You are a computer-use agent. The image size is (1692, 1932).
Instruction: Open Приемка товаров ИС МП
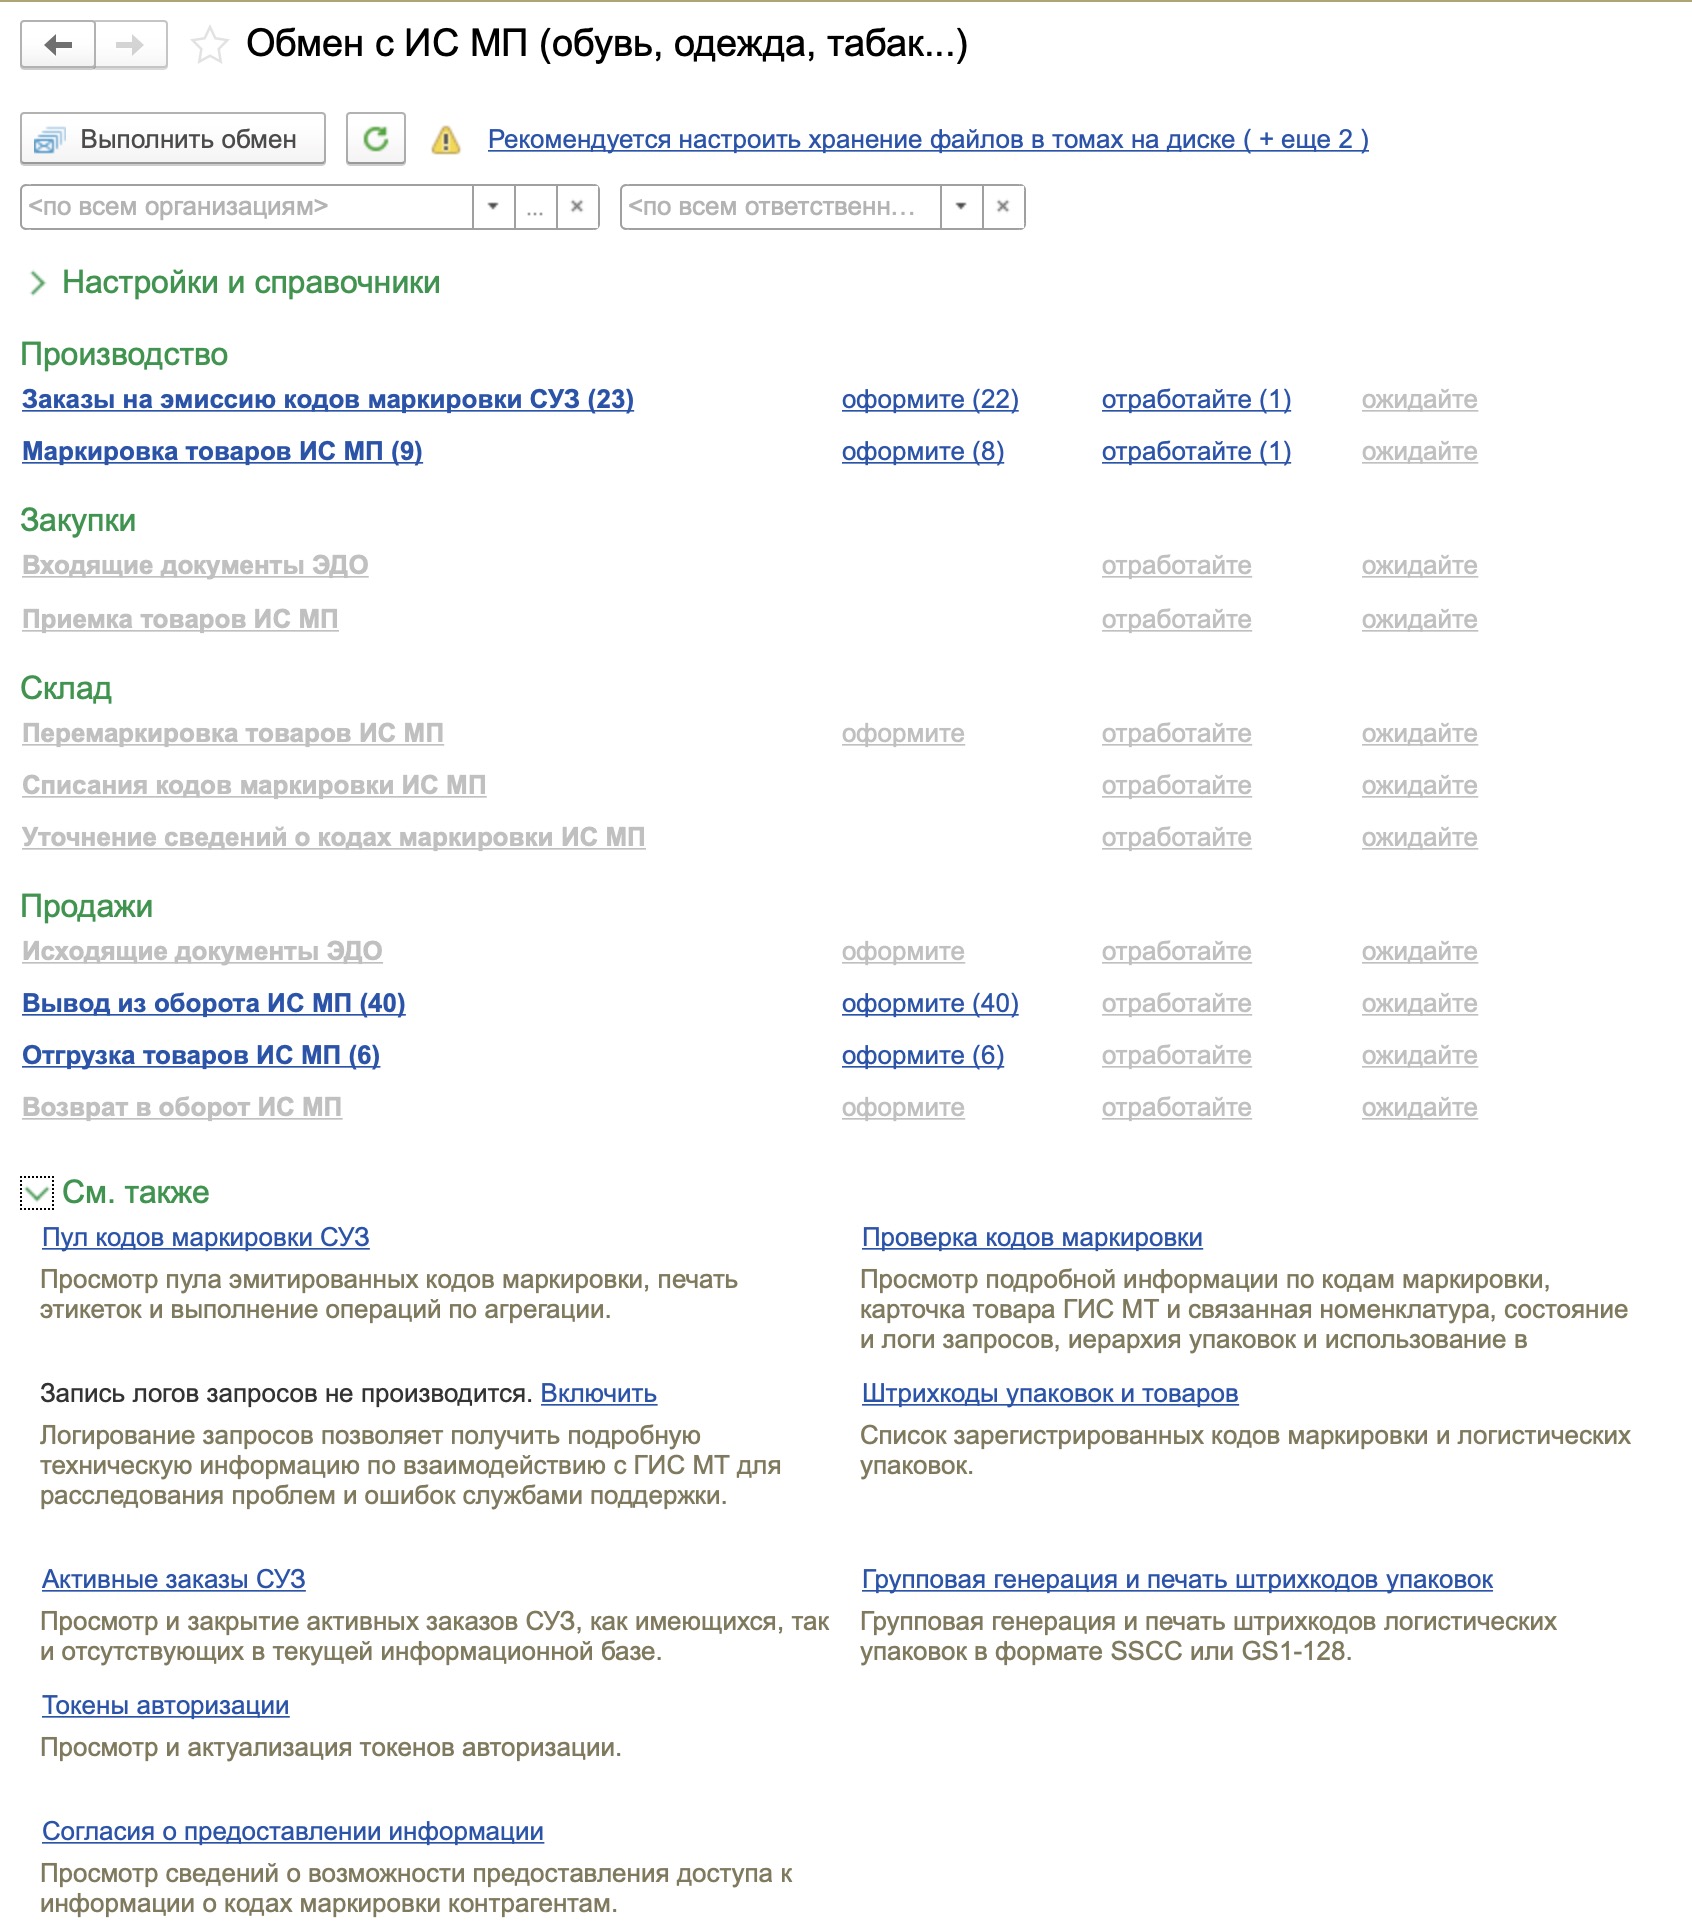(180, 620)
